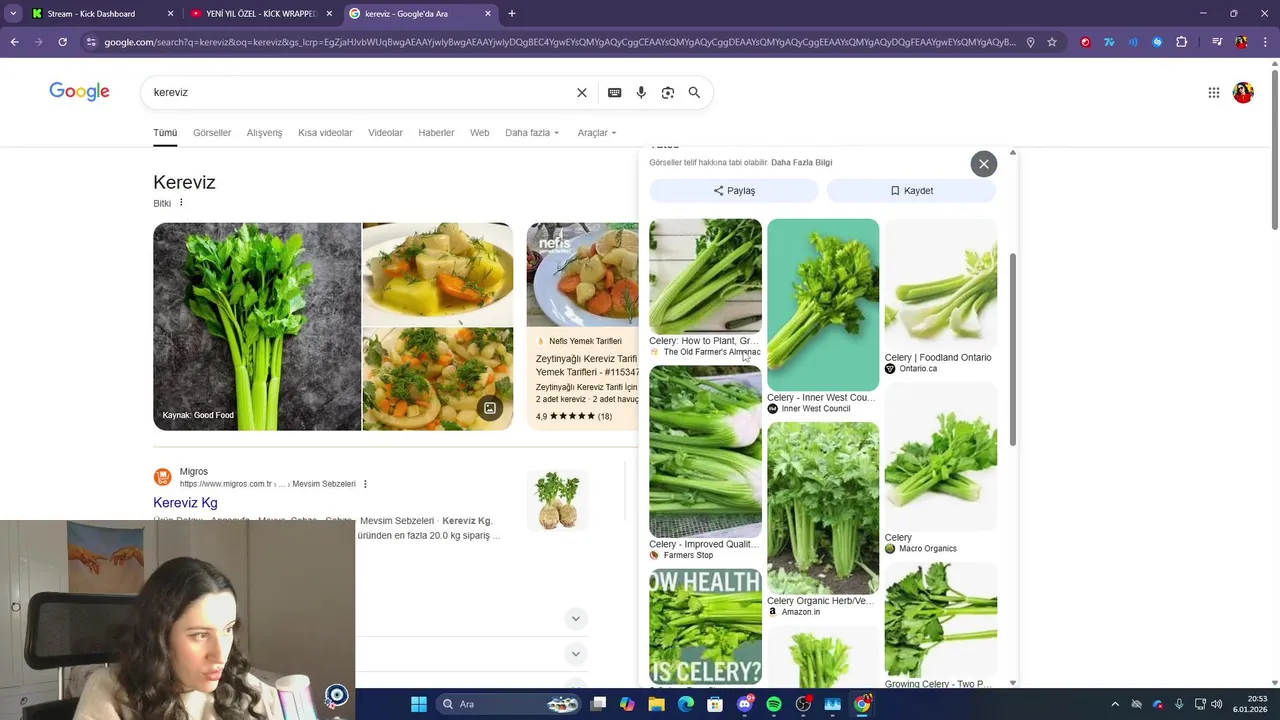Open the Amazon.in Celery Organic Herb thumbnail
The height and width of the screenshot is (720, 1280).
(x=823, y=508)
